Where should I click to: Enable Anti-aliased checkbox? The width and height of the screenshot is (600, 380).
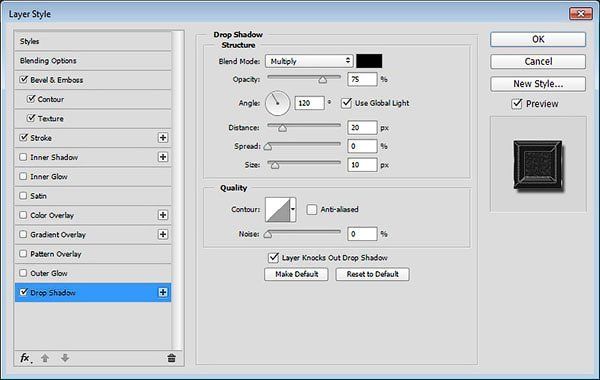312,209
